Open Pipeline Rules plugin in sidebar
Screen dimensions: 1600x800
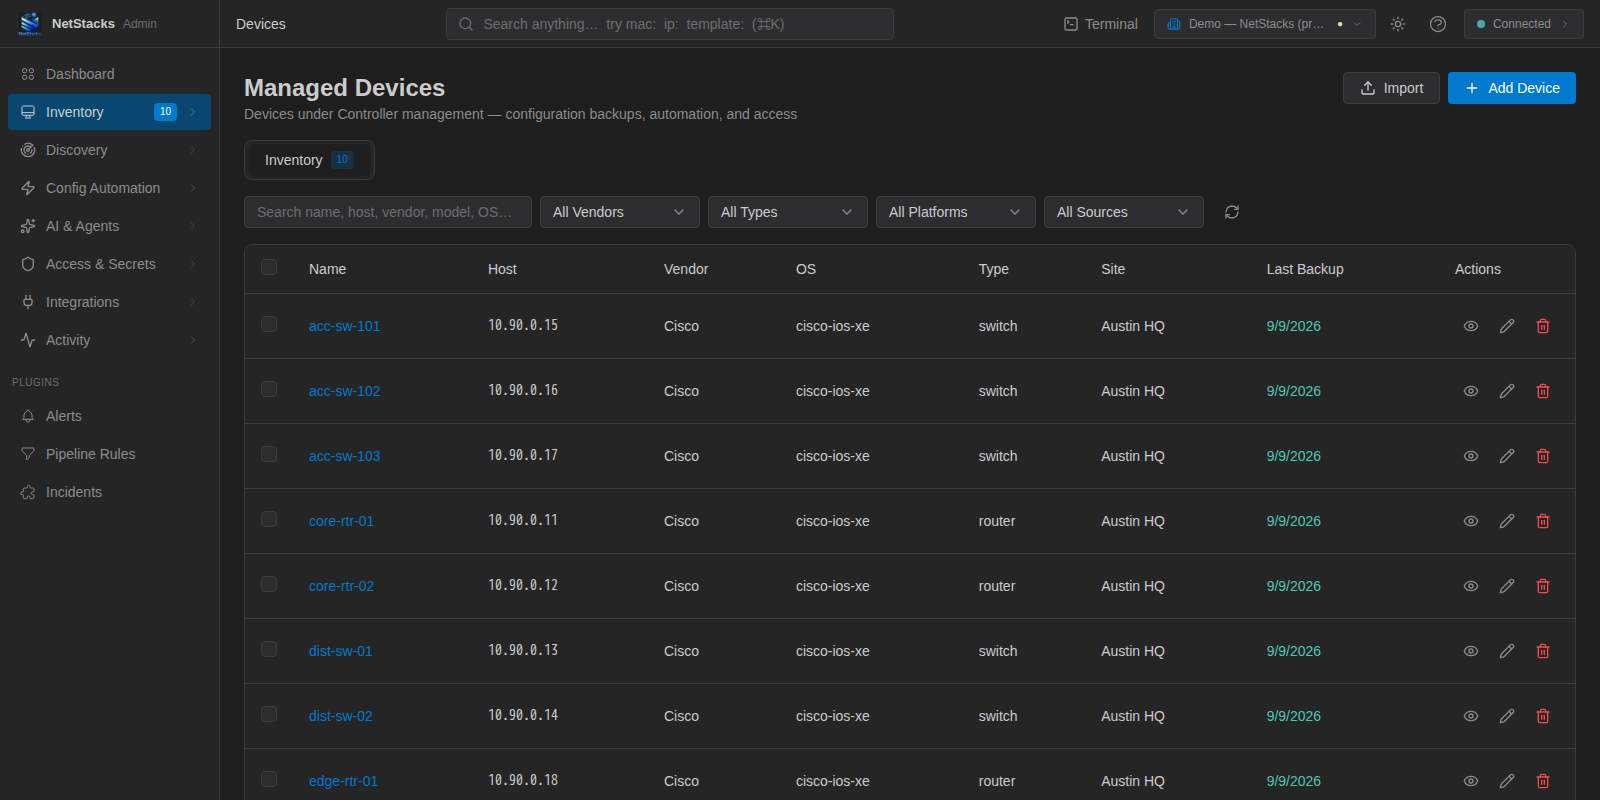click(x=109, y=454)
